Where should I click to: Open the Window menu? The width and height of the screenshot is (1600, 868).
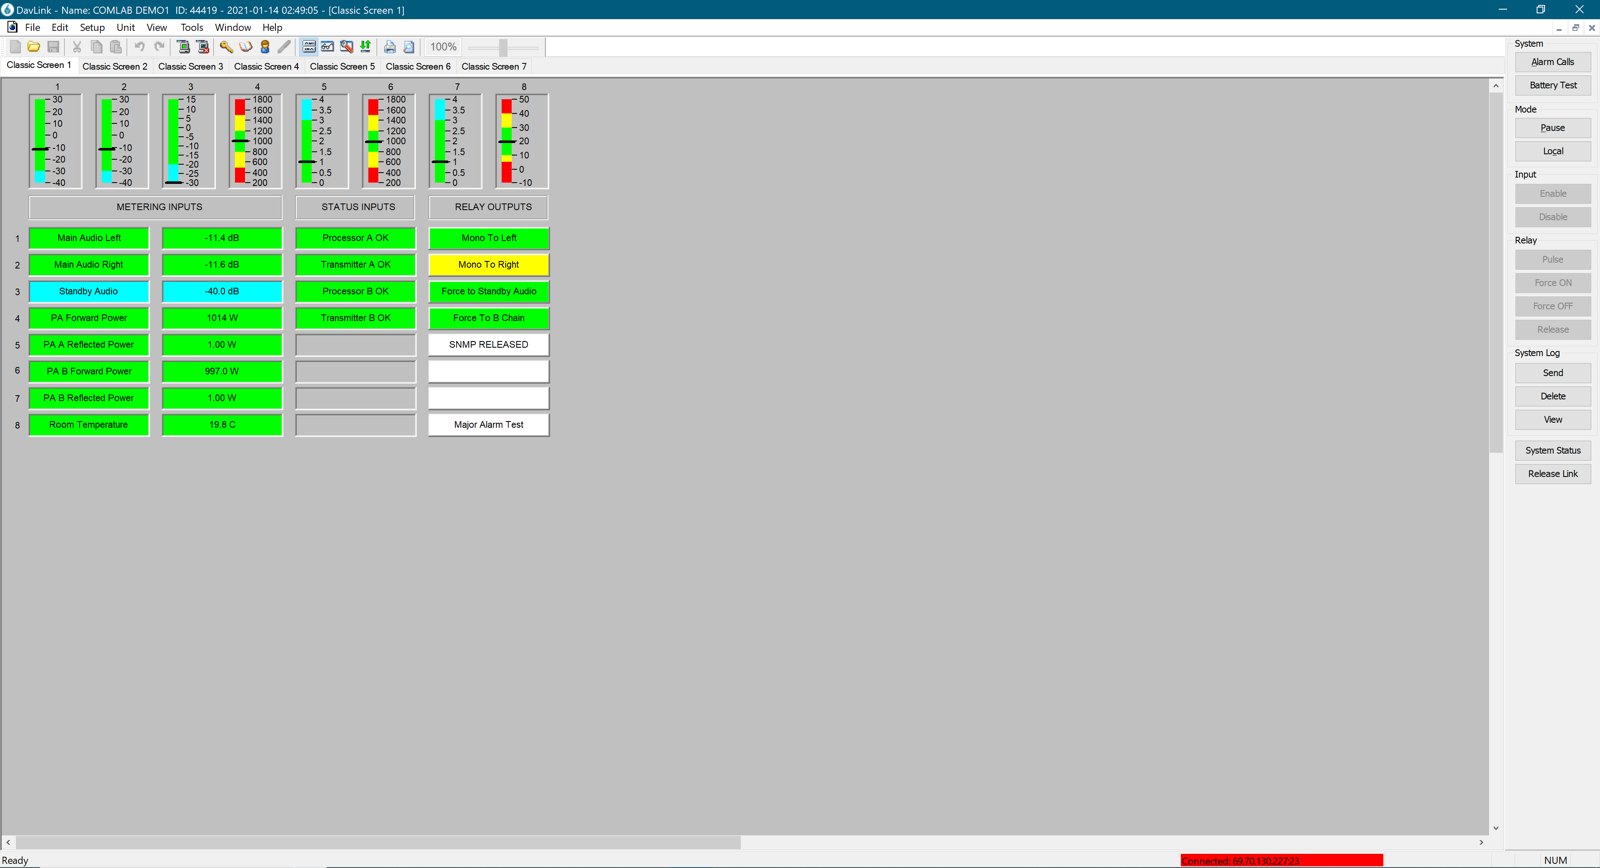point(233,28)
